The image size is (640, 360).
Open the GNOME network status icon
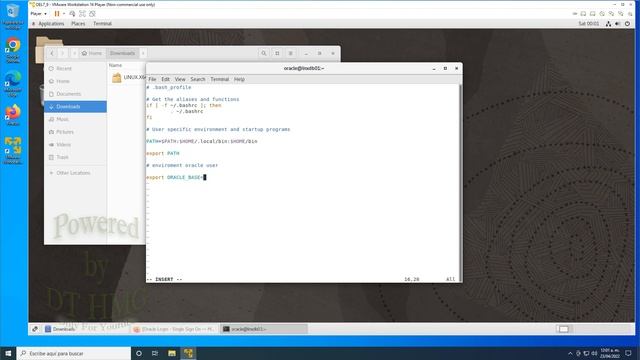pos(609,24)
